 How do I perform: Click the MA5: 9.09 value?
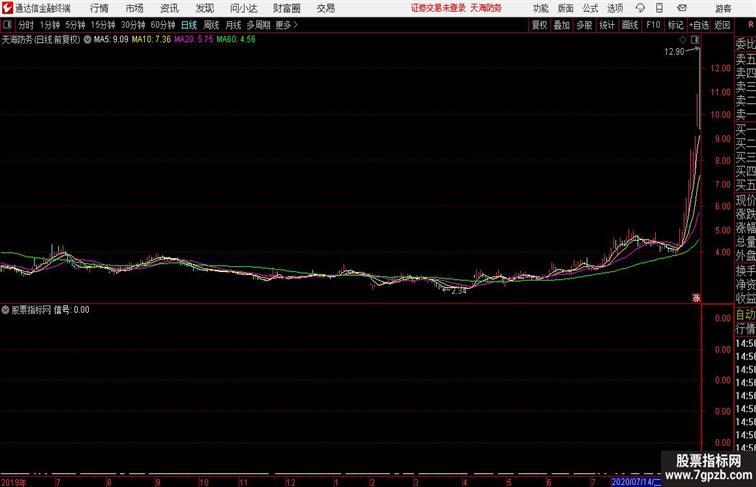111,40
